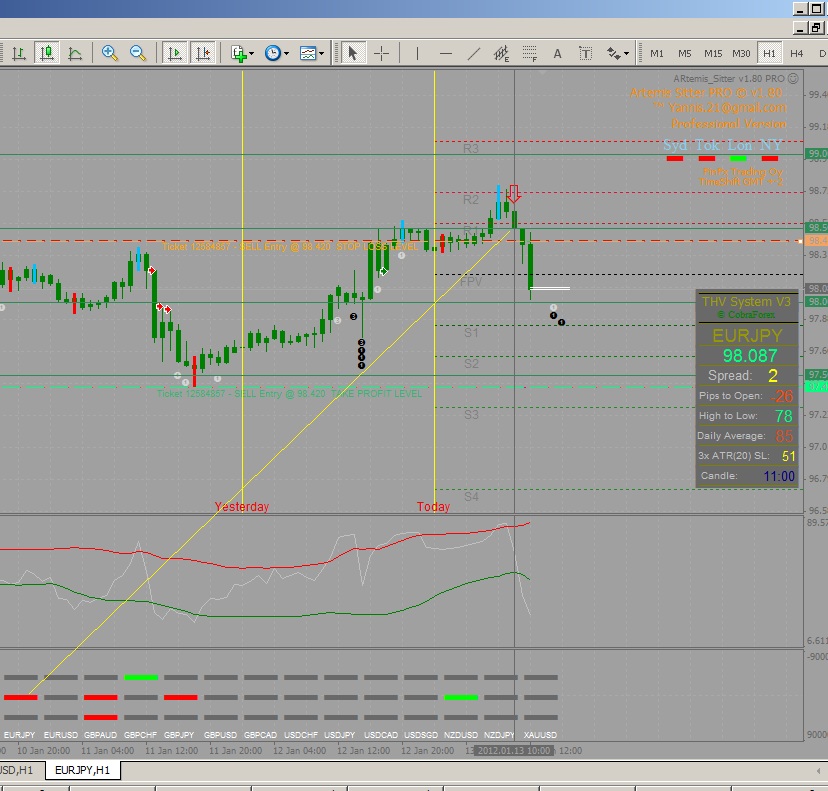Select the crosshair tool
The image size is (828, 791).
tap(381, 53)
